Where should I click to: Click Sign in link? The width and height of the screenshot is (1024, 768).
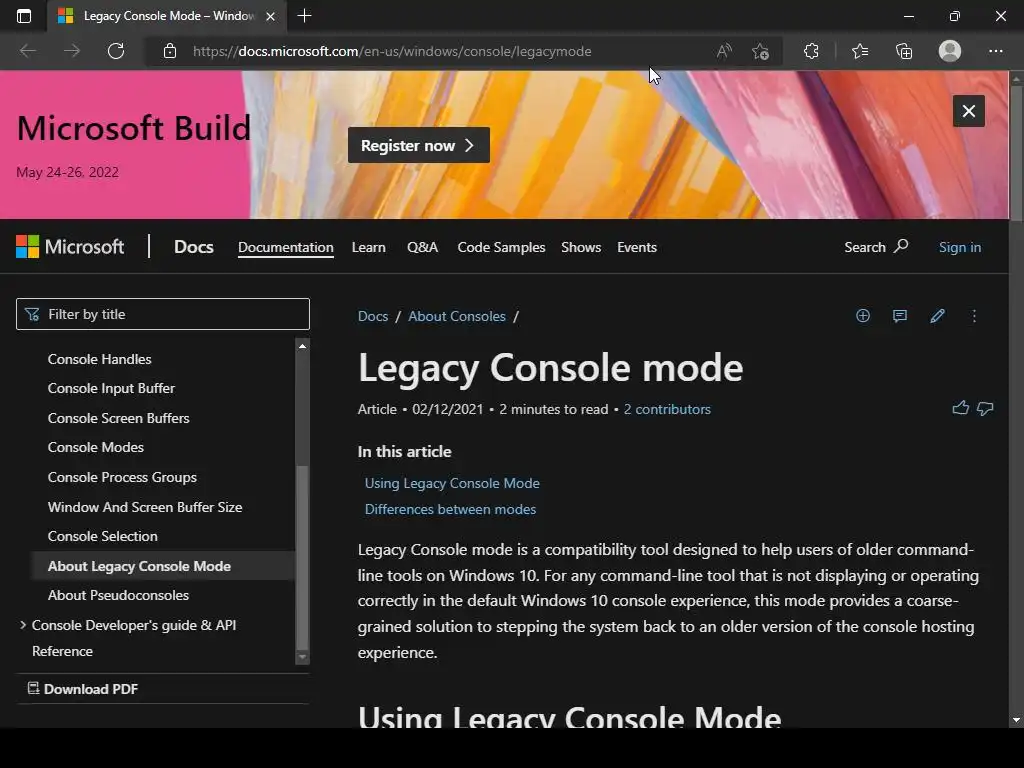click(x=959, y=247)
